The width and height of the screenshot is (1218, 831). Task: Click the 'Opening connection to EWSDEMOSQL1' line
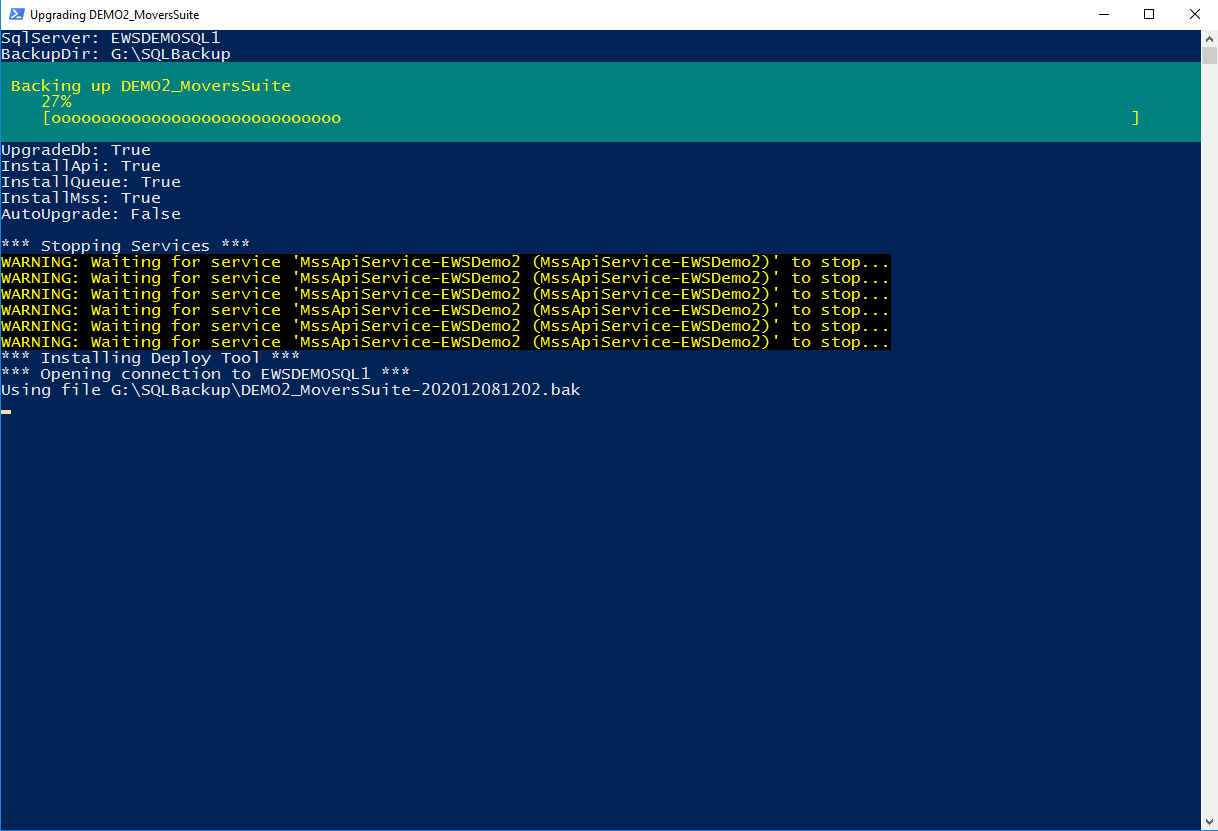[205, 374]
